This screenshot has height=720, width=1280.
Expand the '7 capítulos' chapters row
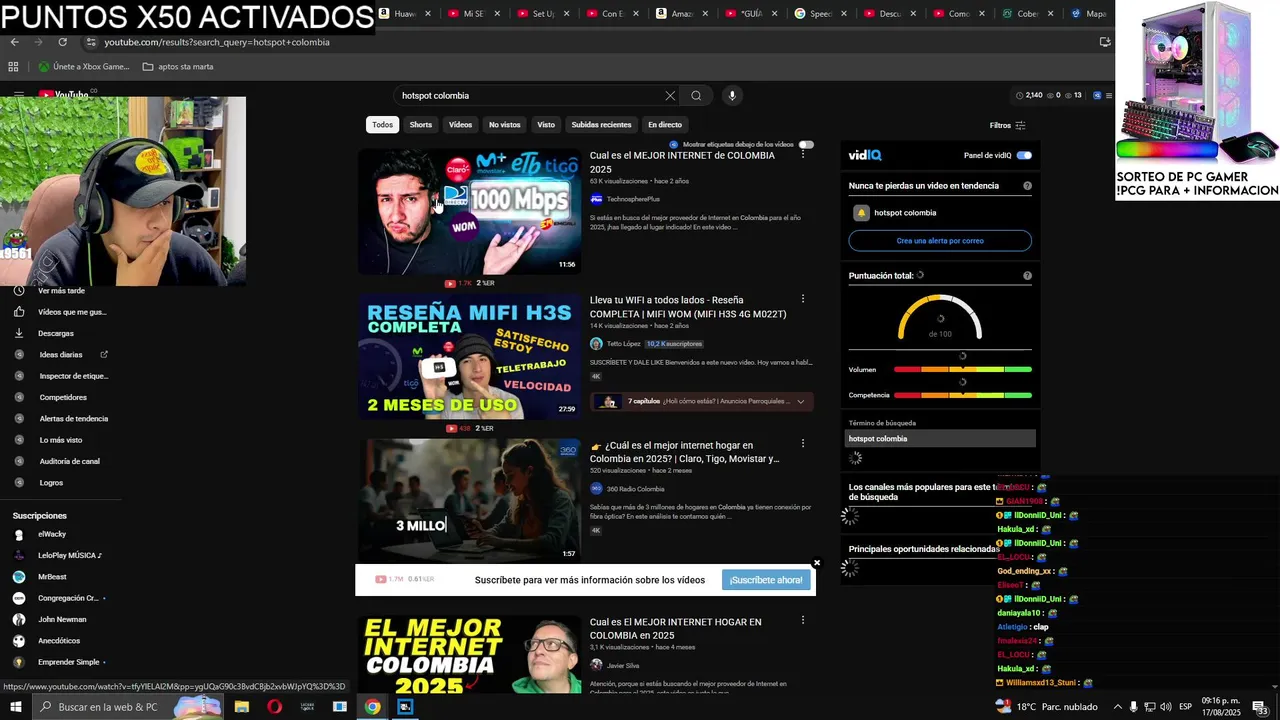pyautogui.click(x=703, y=401)
